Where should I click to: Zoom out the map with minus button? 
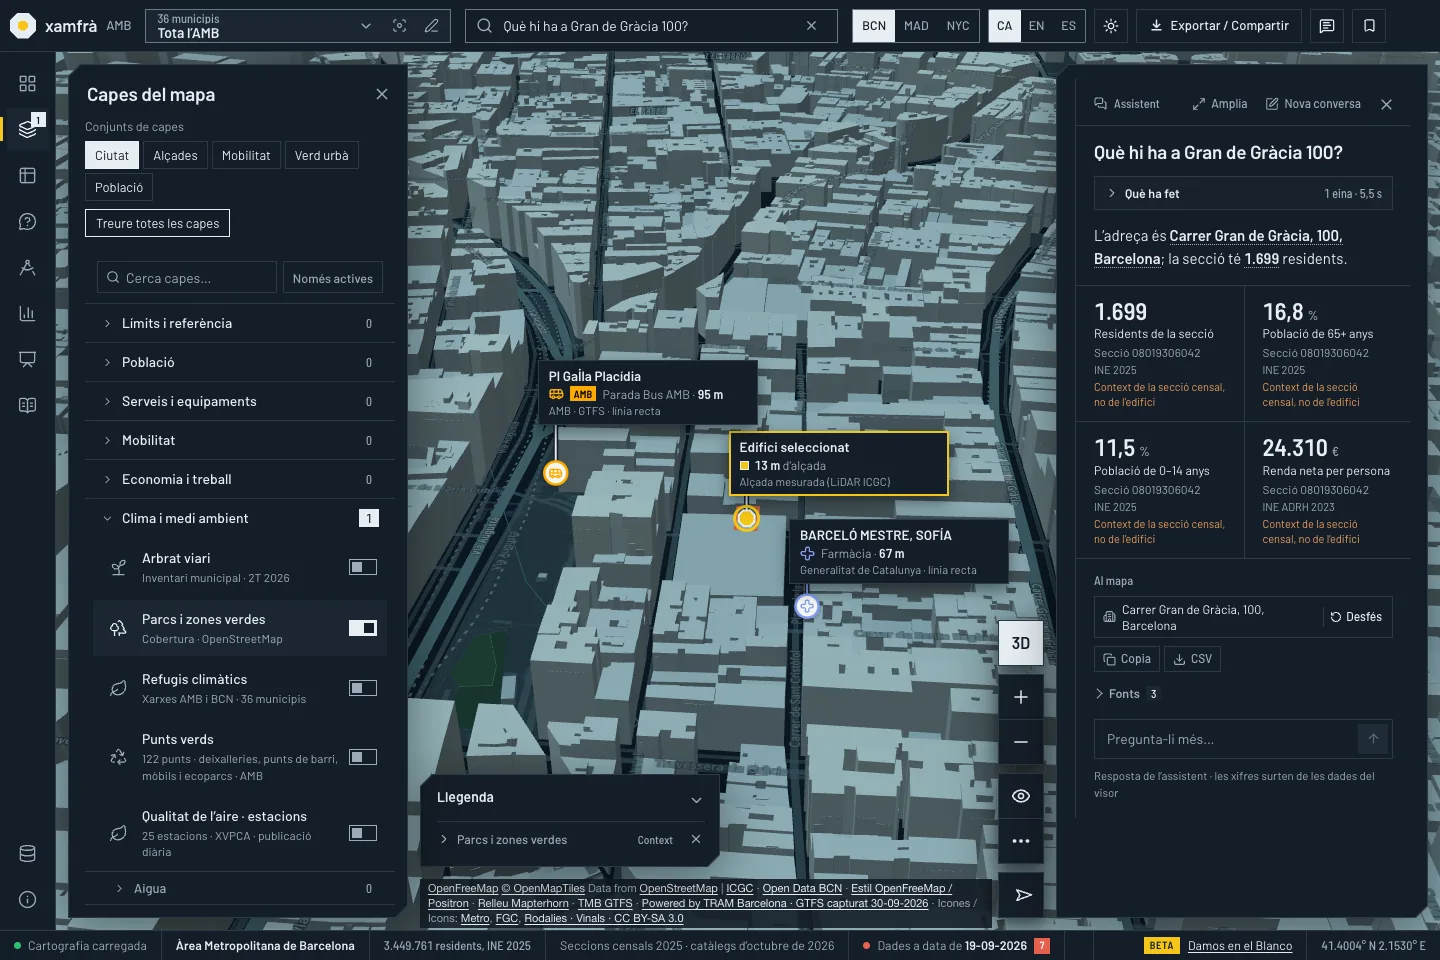click(x=1021, y=742)
